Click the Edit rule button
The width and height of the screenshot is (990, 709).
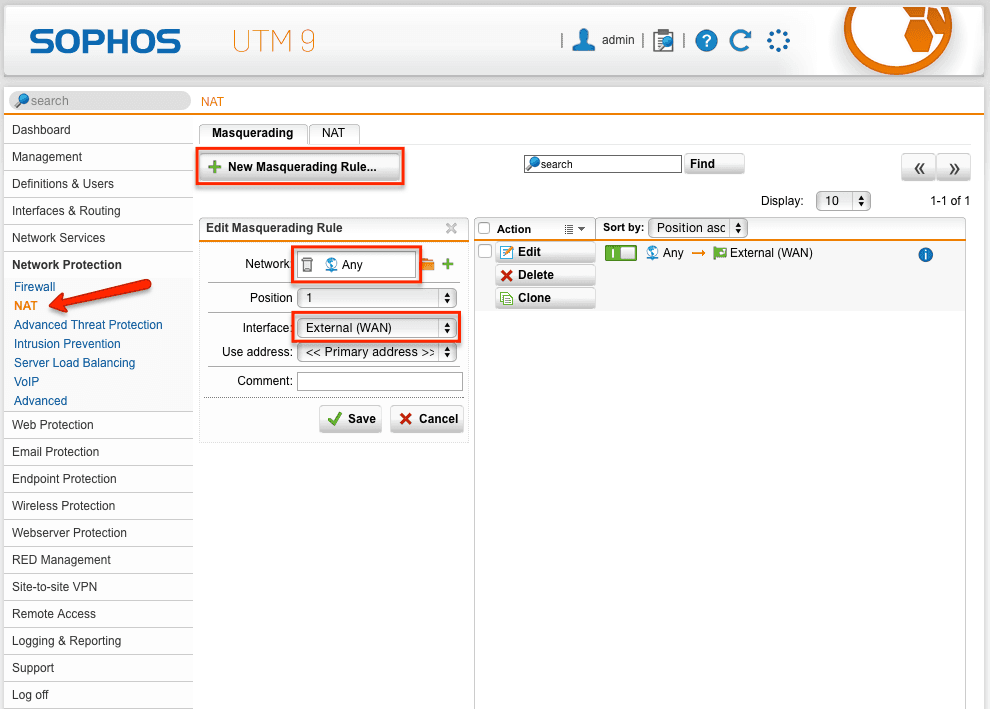(x=546, y=252)
